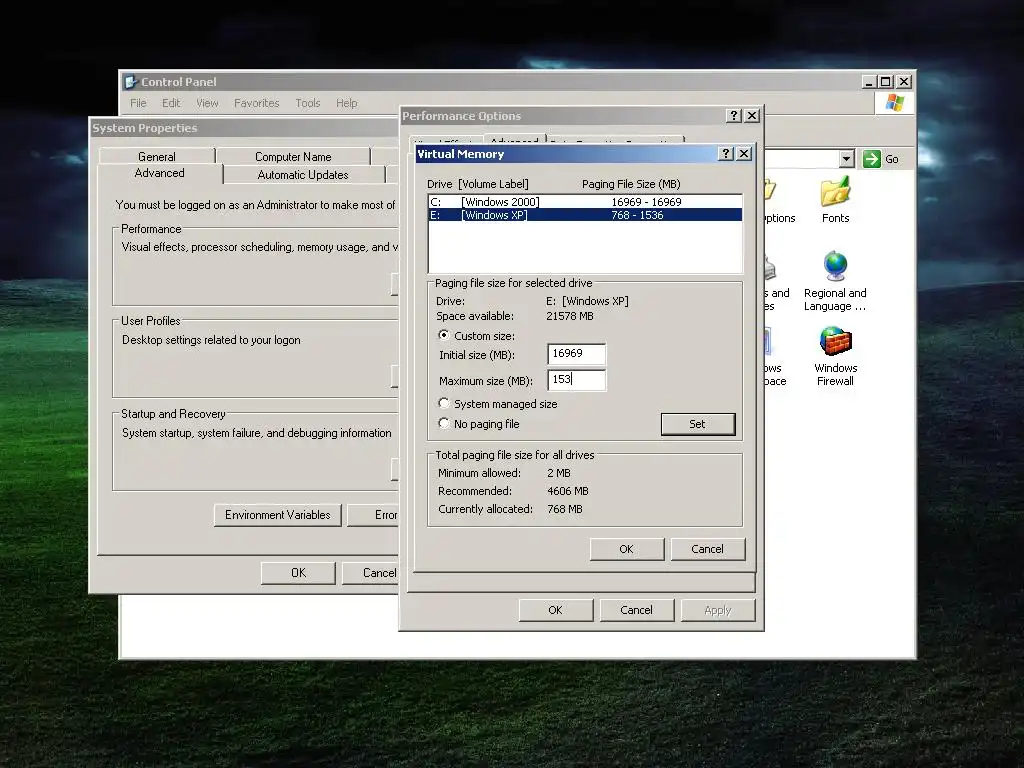This screenshot has height=768, width=1024.
Task: Click the Maximum size (MB) field
Action: 576,379
